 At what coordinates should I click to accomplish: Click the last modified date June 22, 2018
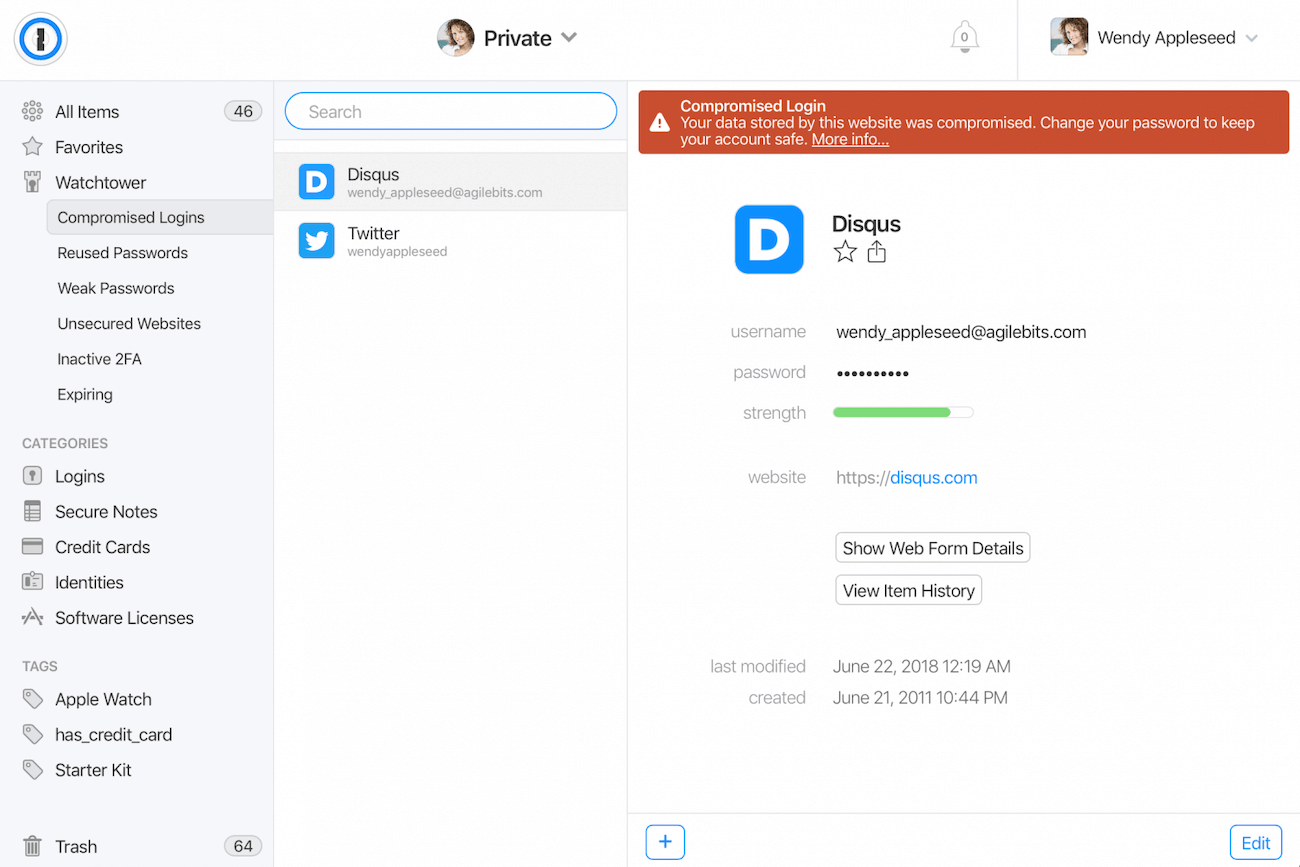[x=922, y=666]
